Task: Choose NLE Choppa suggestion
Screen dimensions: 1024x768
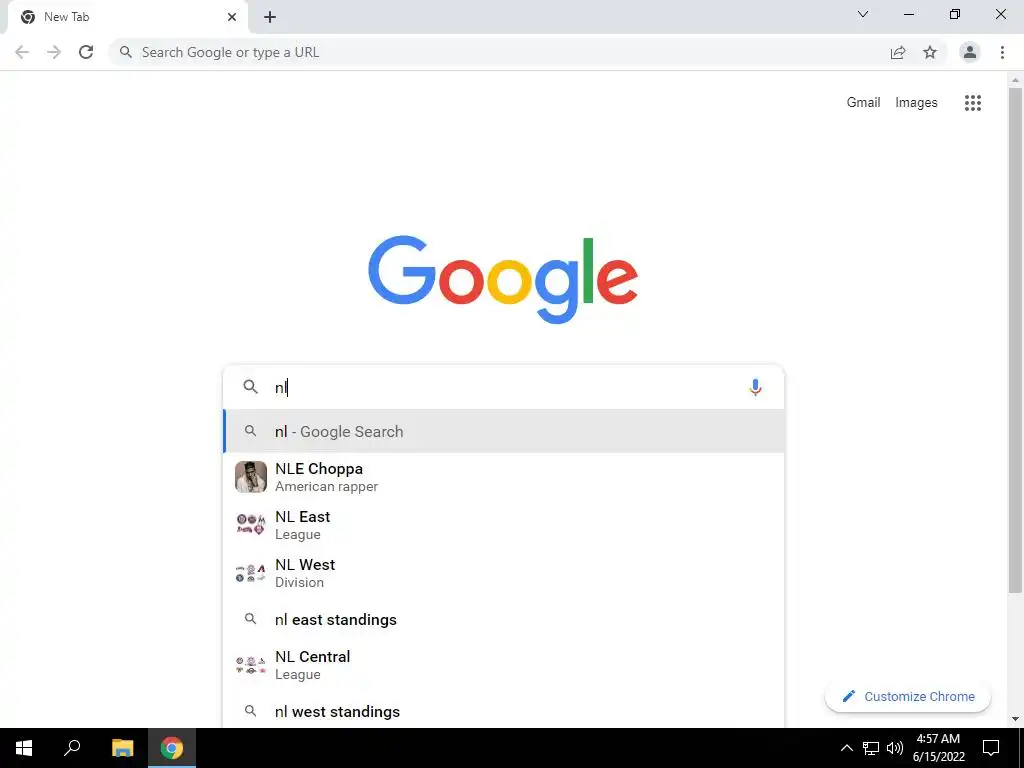Action: 504,477
